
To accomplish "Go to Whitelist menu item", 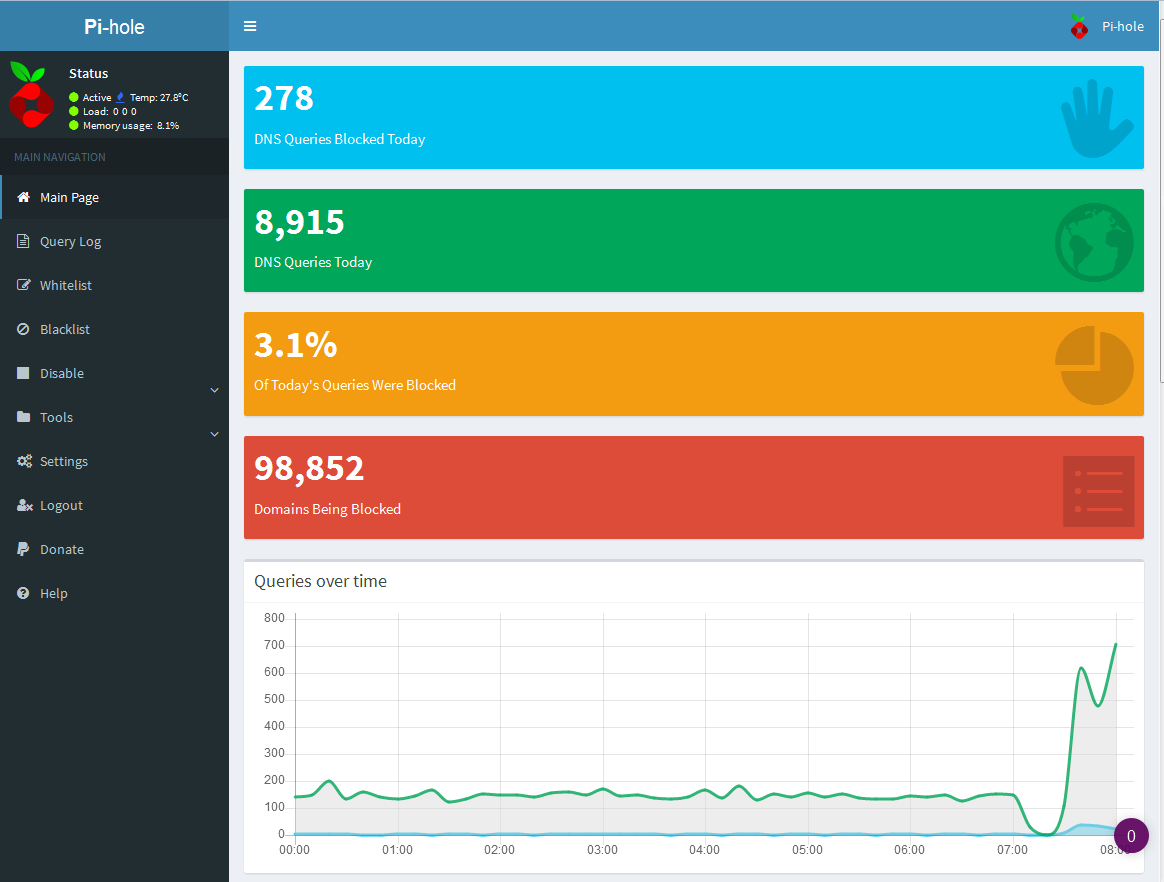I will (66, 285).
